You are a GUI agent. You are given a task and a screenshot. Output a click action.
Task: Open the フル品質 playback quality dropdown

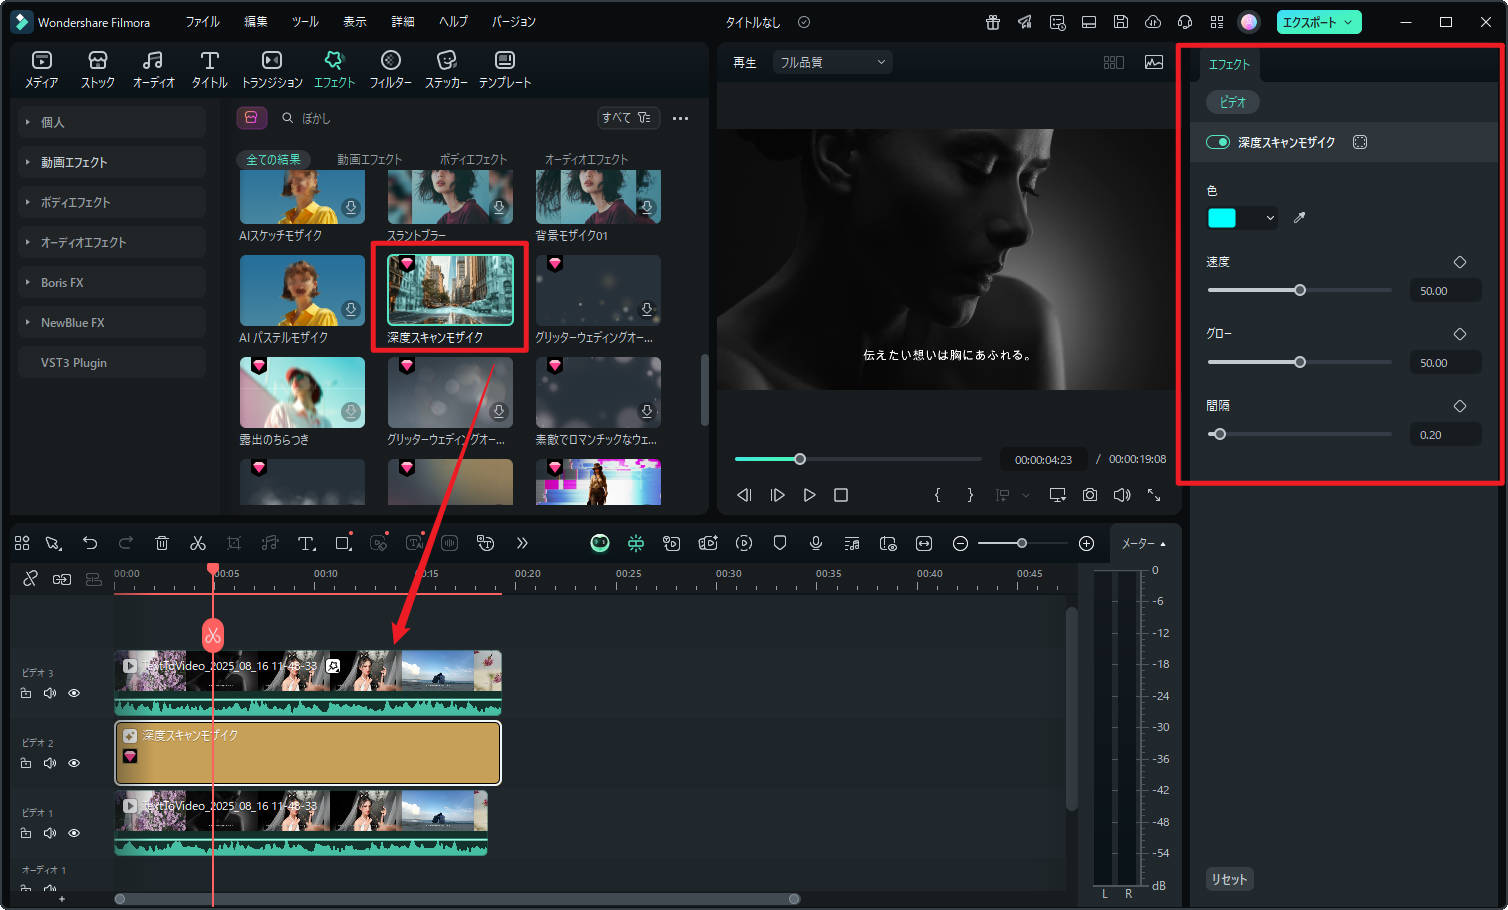[832, 62]
